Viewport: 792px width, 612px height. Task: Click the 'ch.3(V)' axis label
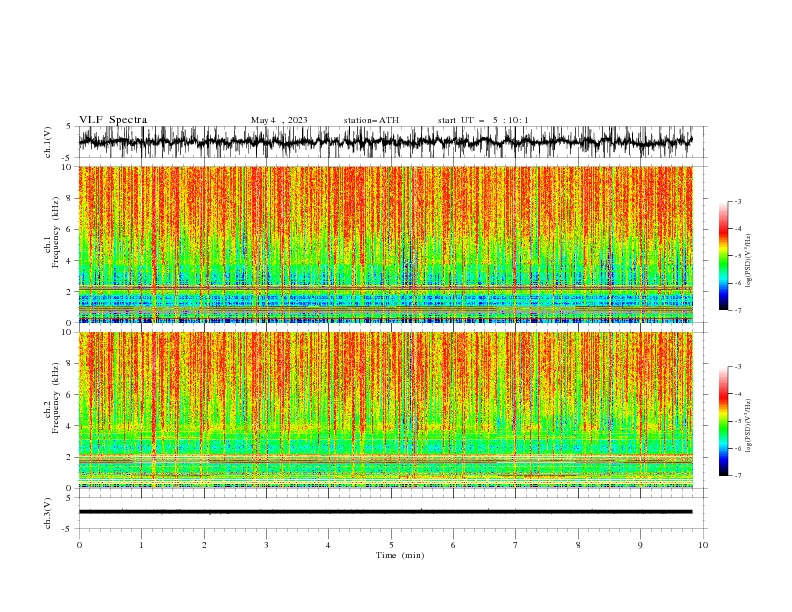[48, 513]
